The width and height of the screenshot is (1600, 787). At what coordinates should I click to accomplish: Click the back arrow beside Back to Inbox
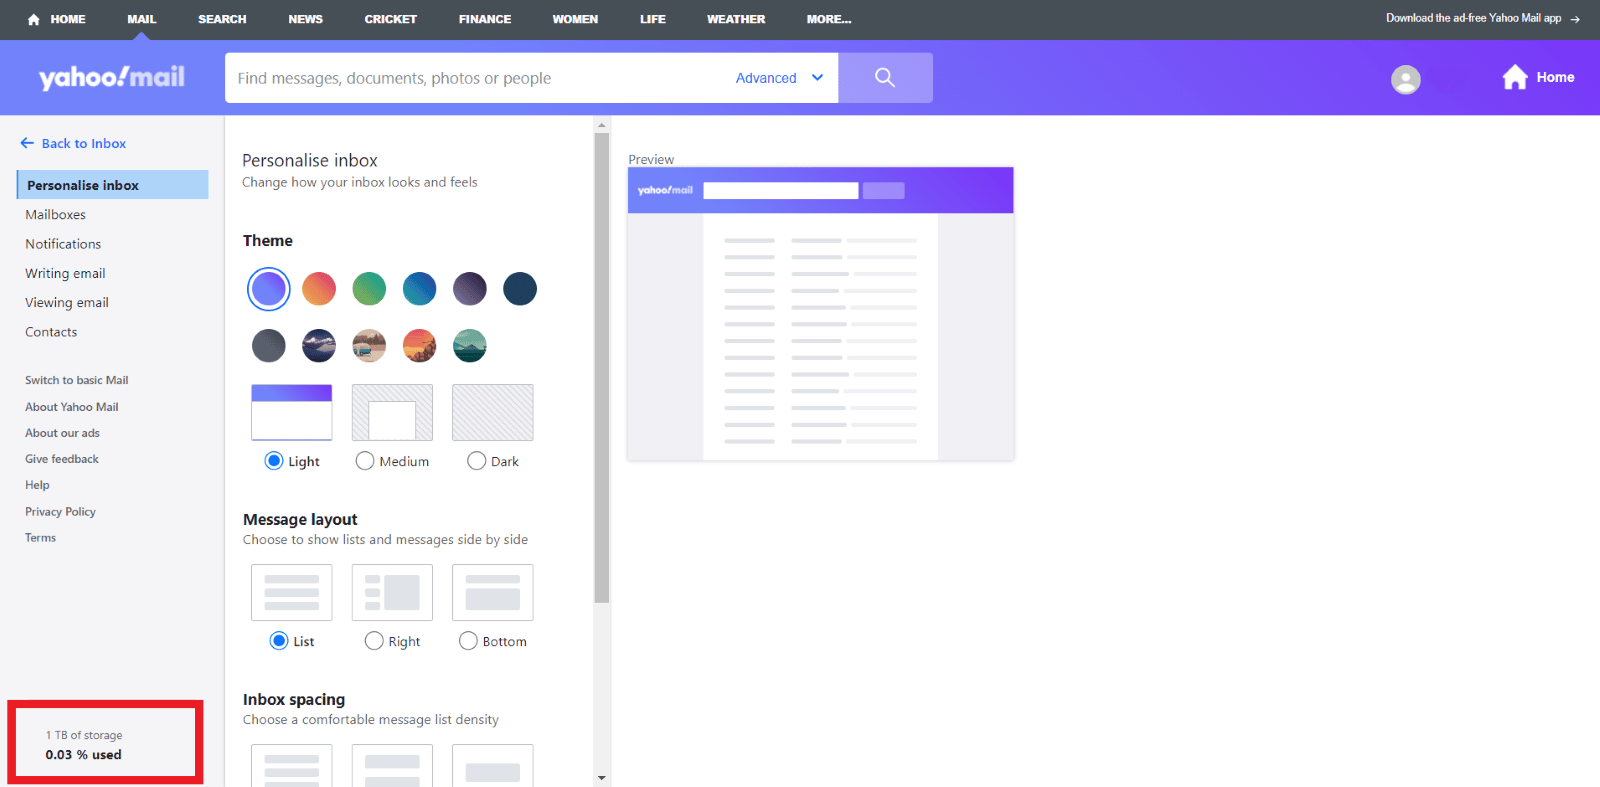27,143
